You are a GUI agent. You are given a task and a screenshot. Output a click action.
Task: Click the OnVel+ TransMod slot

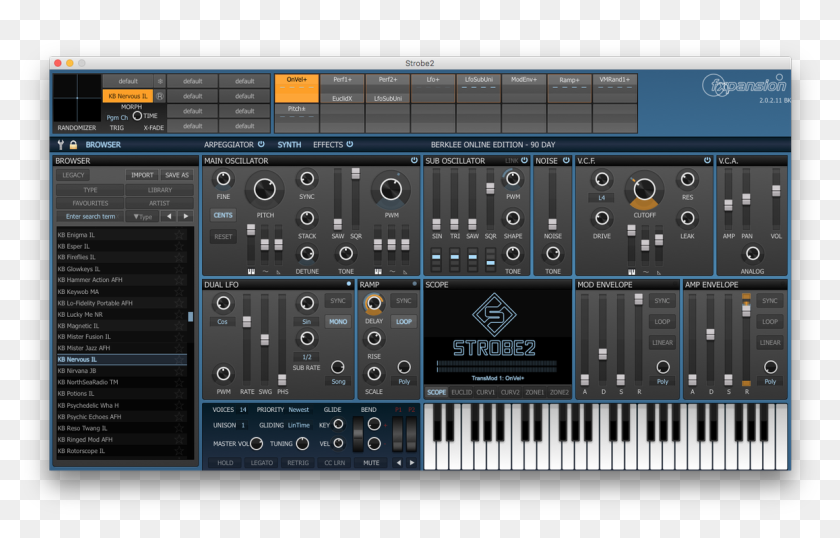[296, 88]
